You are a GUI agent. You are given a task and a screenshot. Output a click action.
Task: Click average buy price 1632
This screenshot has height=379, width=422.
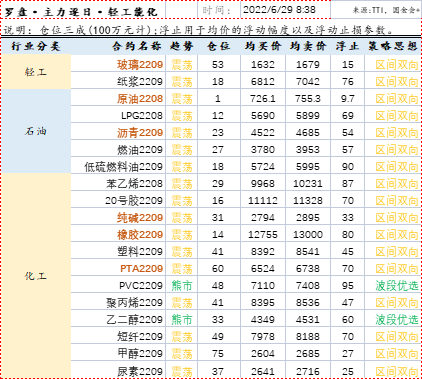click(263, 65)
